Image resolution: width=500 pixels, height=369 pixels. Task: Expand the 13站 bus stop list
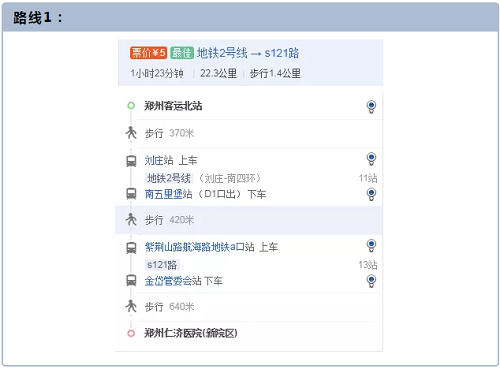[x=368, y=265]
